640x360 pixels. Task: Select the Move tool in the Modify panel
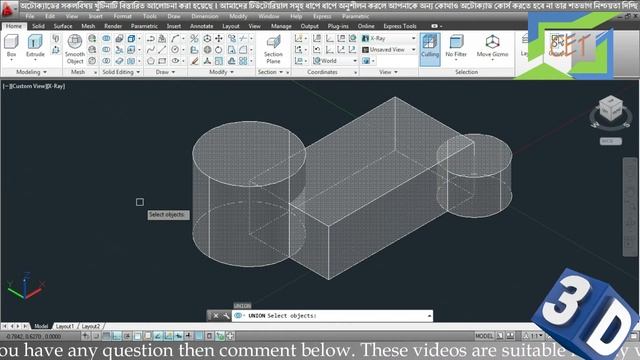click(219, 38)
